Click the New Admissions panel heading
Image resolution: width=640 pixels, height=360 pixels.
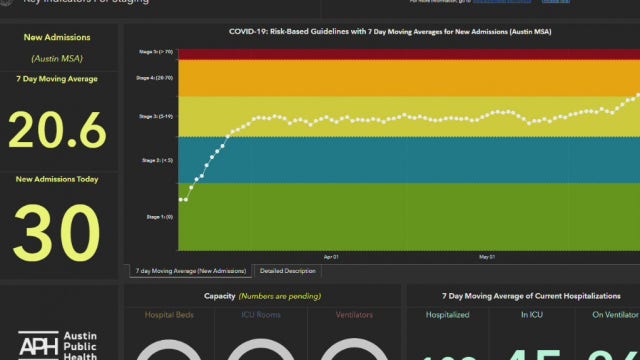57,38
